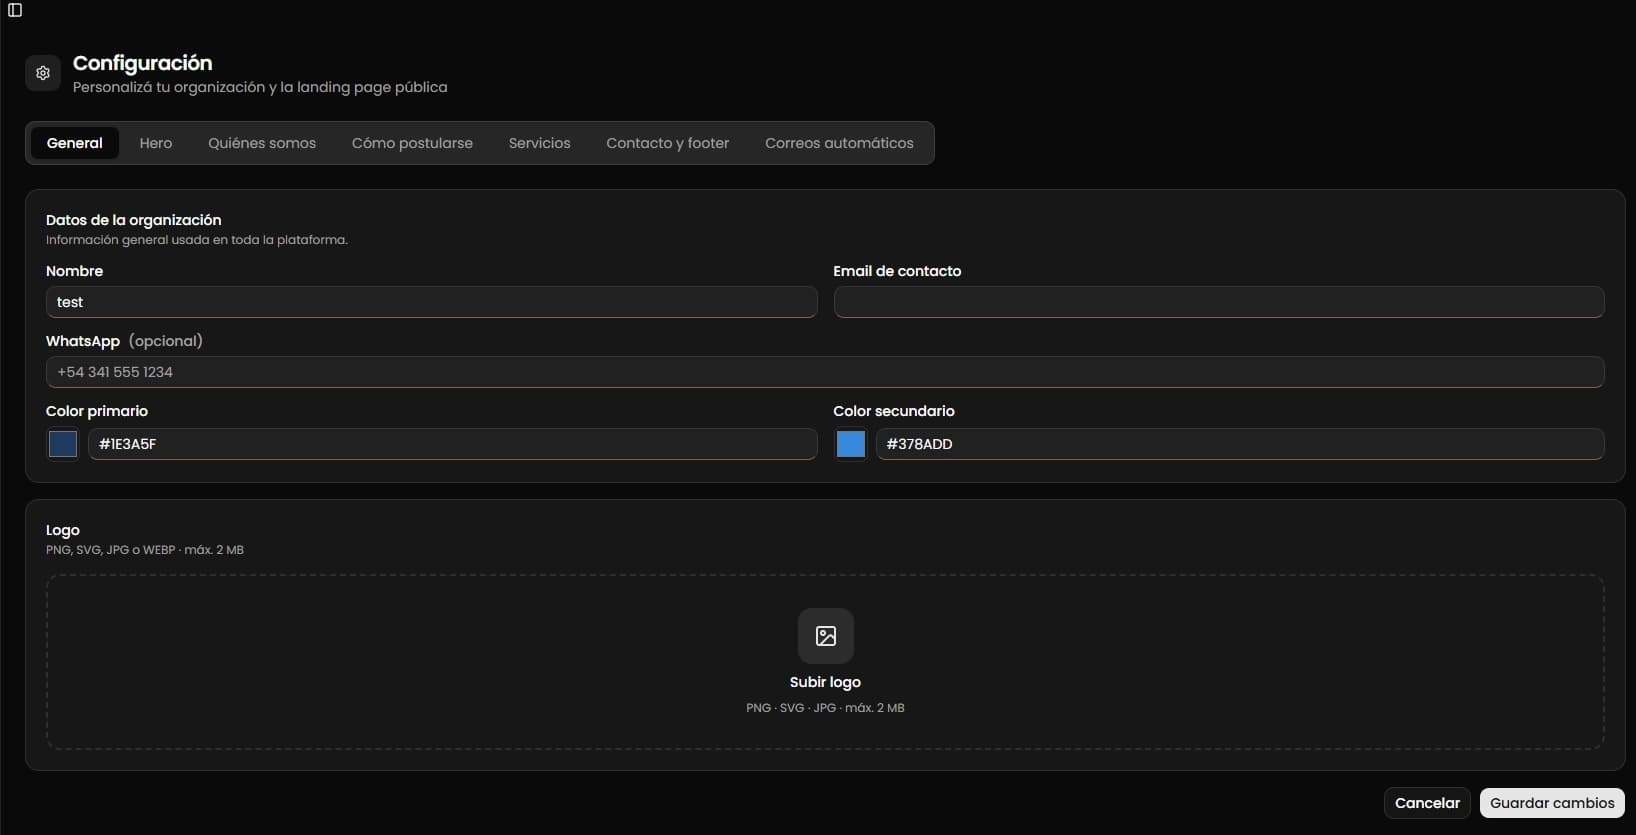Click Subir logo label
The width and height of the screenshot is (1636, 835).
point(825,682)
